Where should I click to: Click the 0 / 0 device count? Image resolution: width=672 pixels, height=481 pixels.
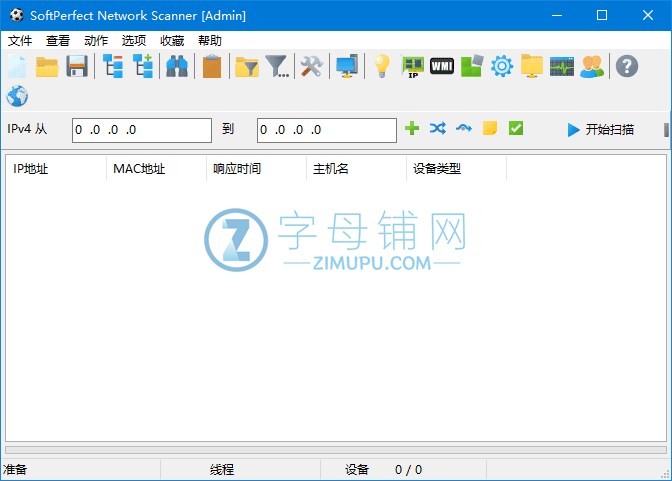(408, 470)
